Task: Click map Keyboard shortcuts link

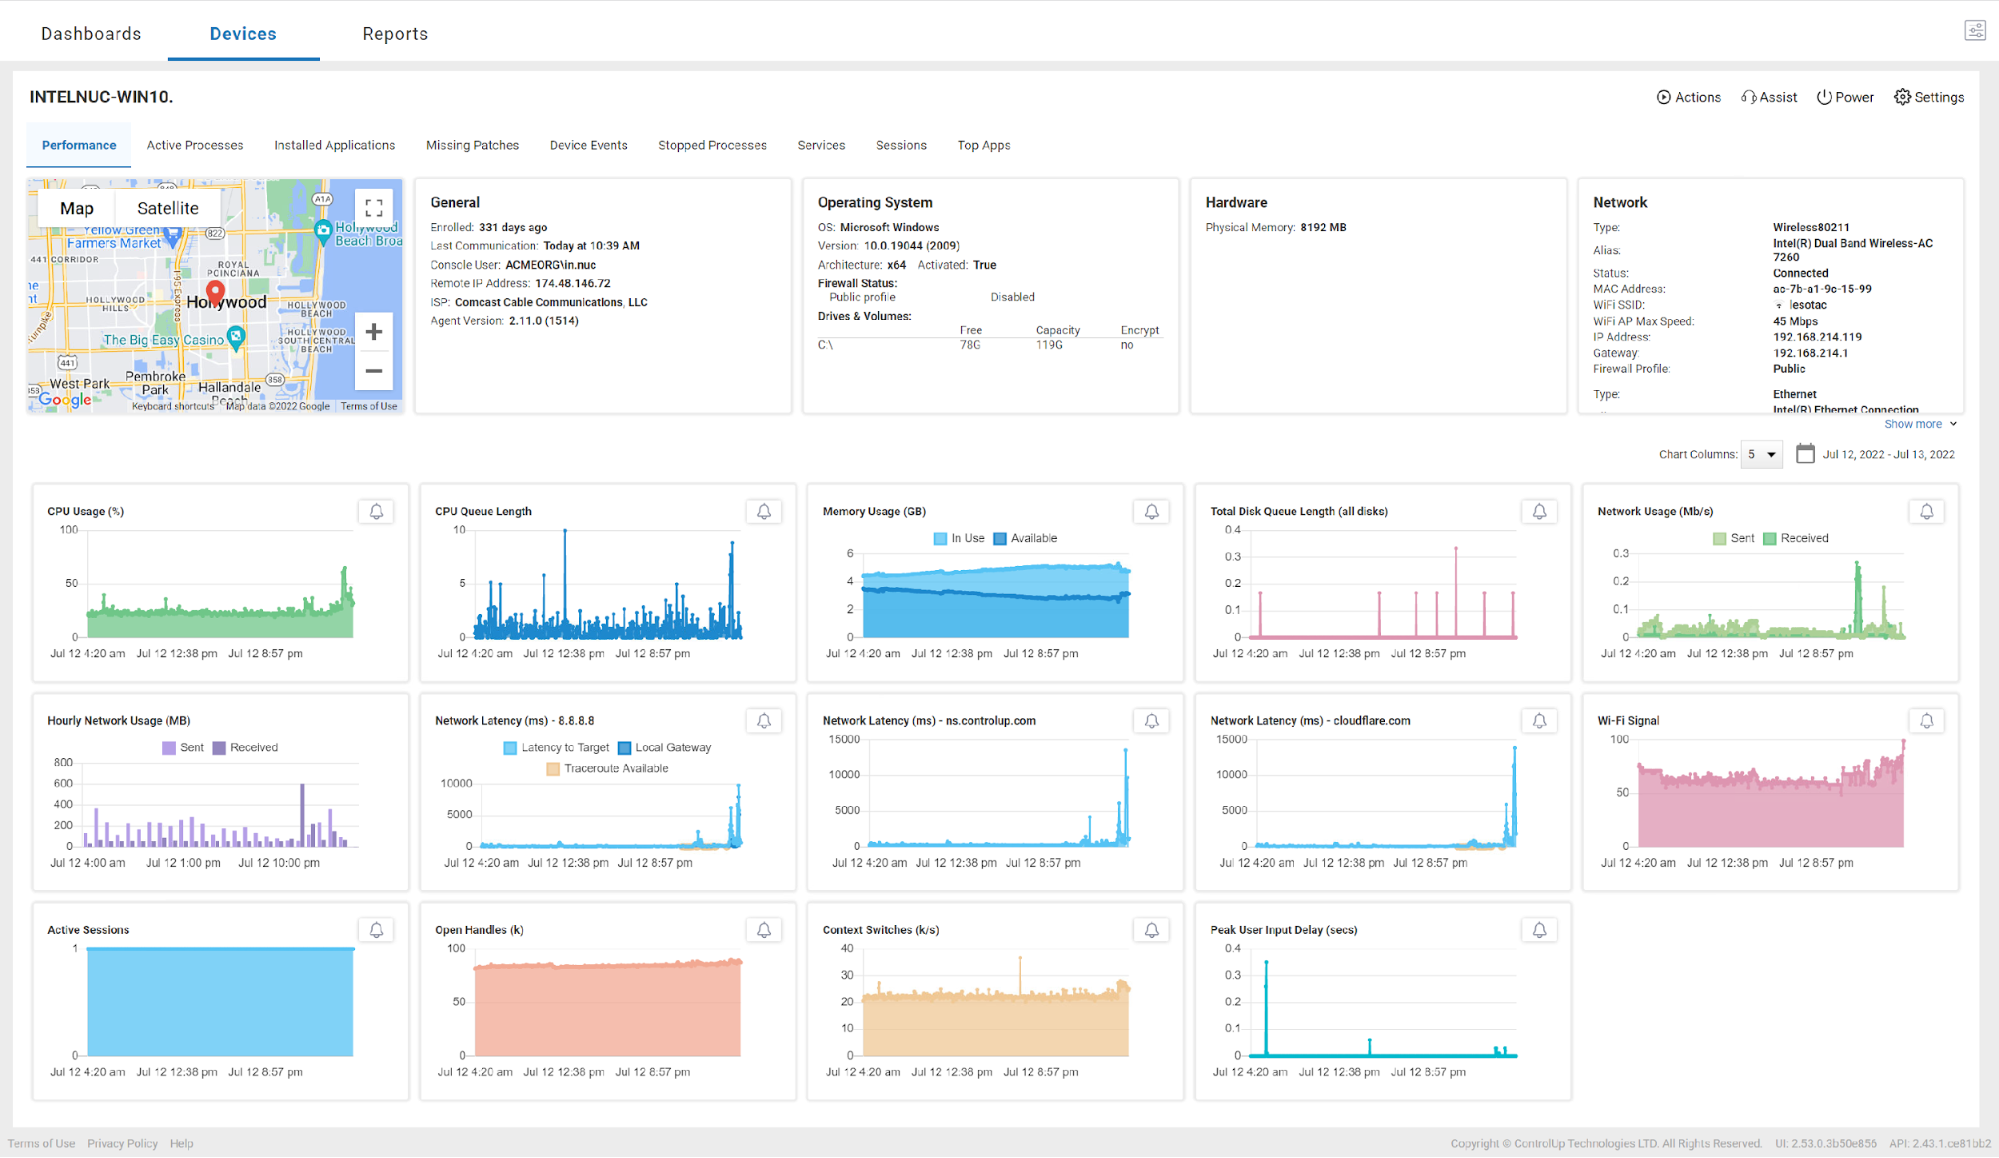Action: [x=173, y=406]
